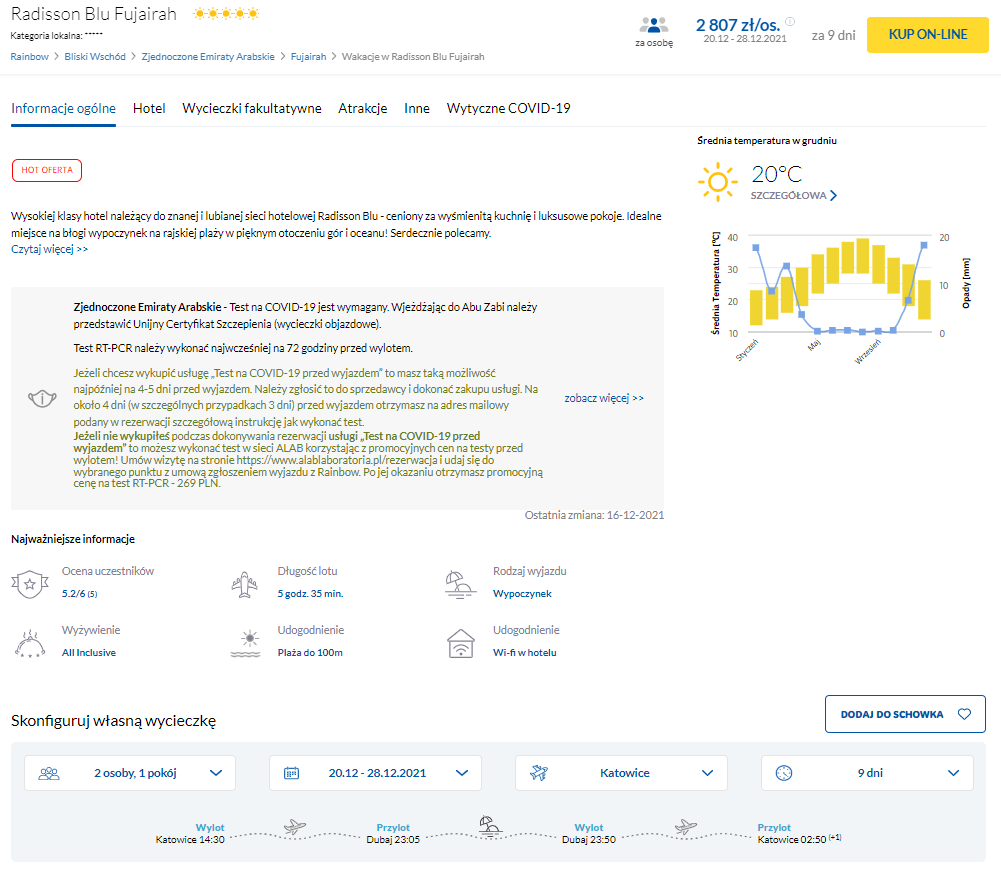Click the sun weather icon
This screenshot has width=1001, height=875.
(x=717, y=182)
